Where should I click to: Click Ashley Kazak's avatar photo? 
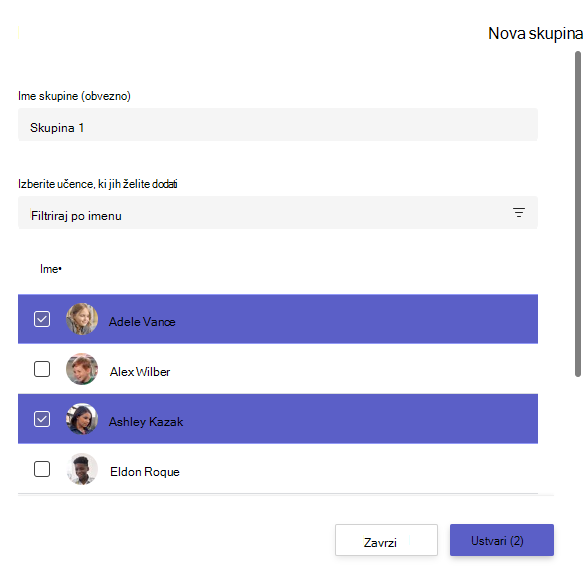pyautogui.click(x=82, y=419)
